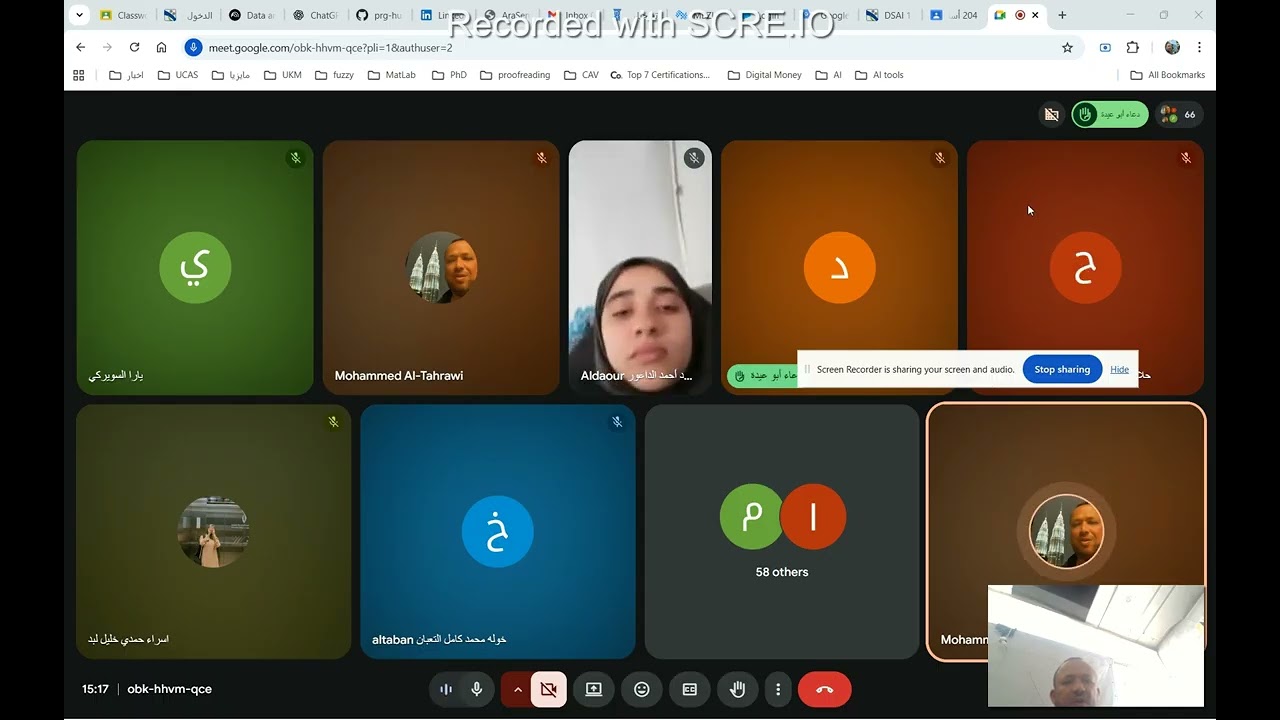Switch to the GitHub prg-hu tab

click(x=380, y=15)
